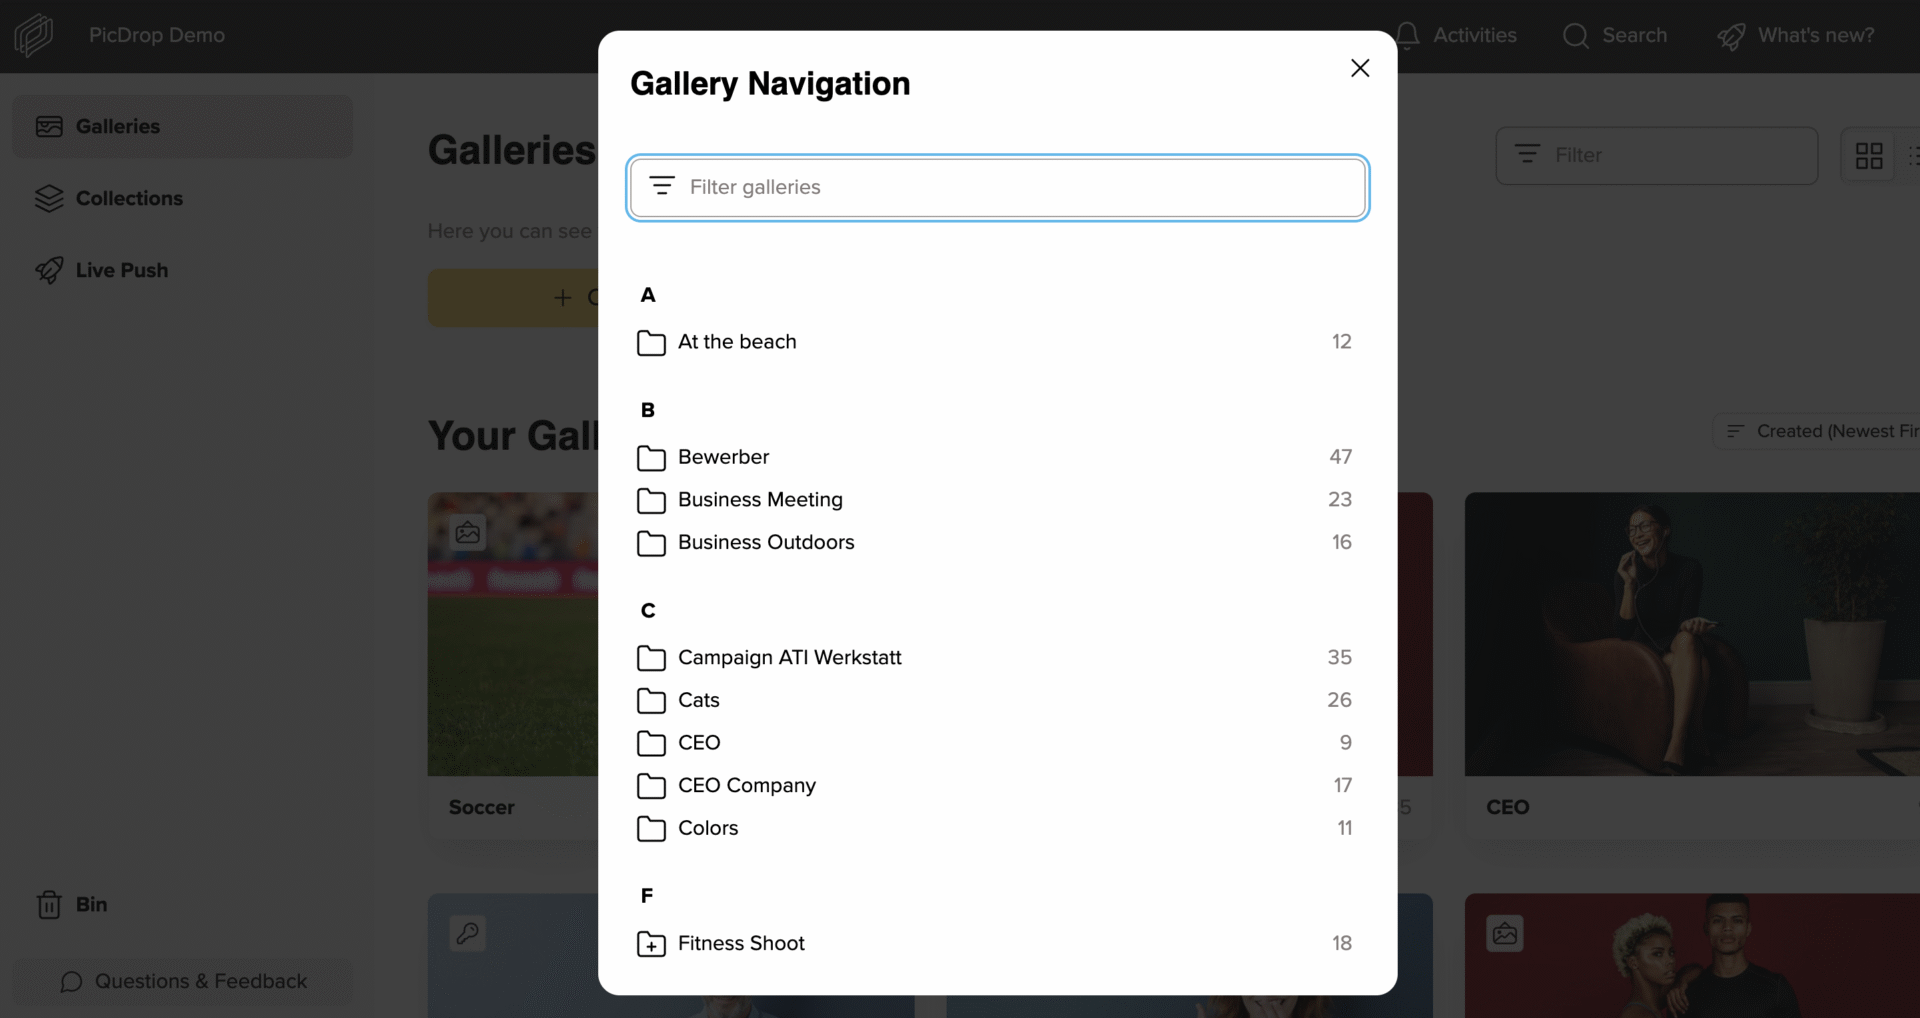Image resolution: width=1920 pixels, height=1018 pixels.
Task: Open the CEO gallery thumbnail image
Action: coord(1690,633)
